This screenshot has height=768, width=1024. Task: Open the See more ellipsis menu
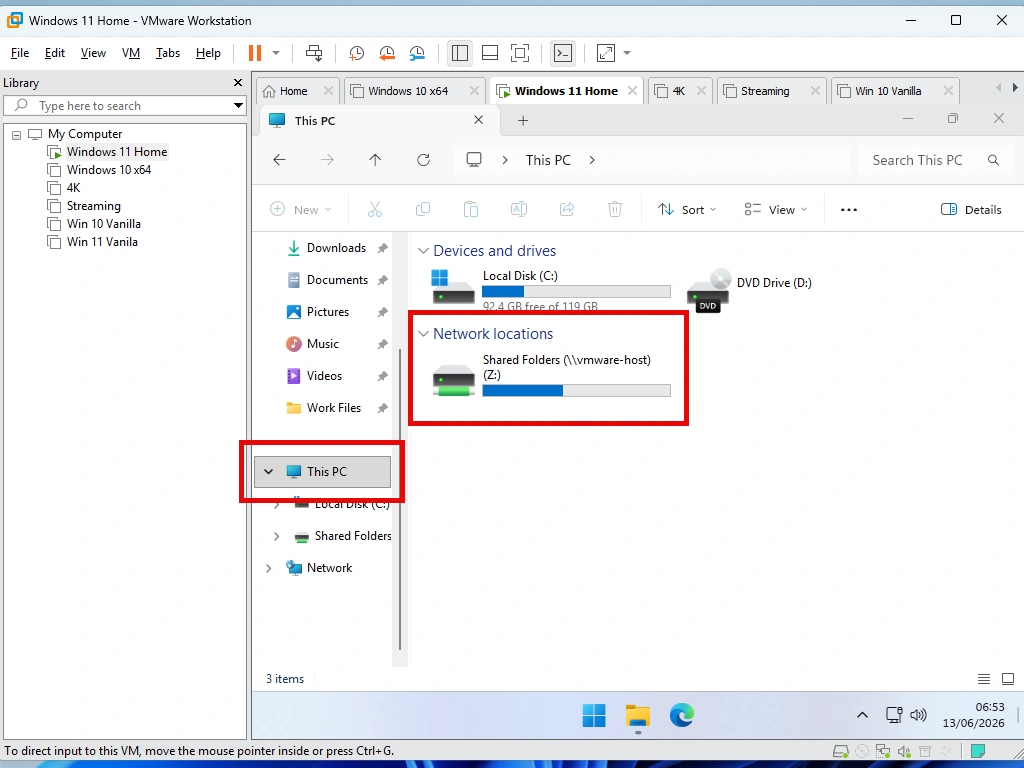tap(848, 210)
